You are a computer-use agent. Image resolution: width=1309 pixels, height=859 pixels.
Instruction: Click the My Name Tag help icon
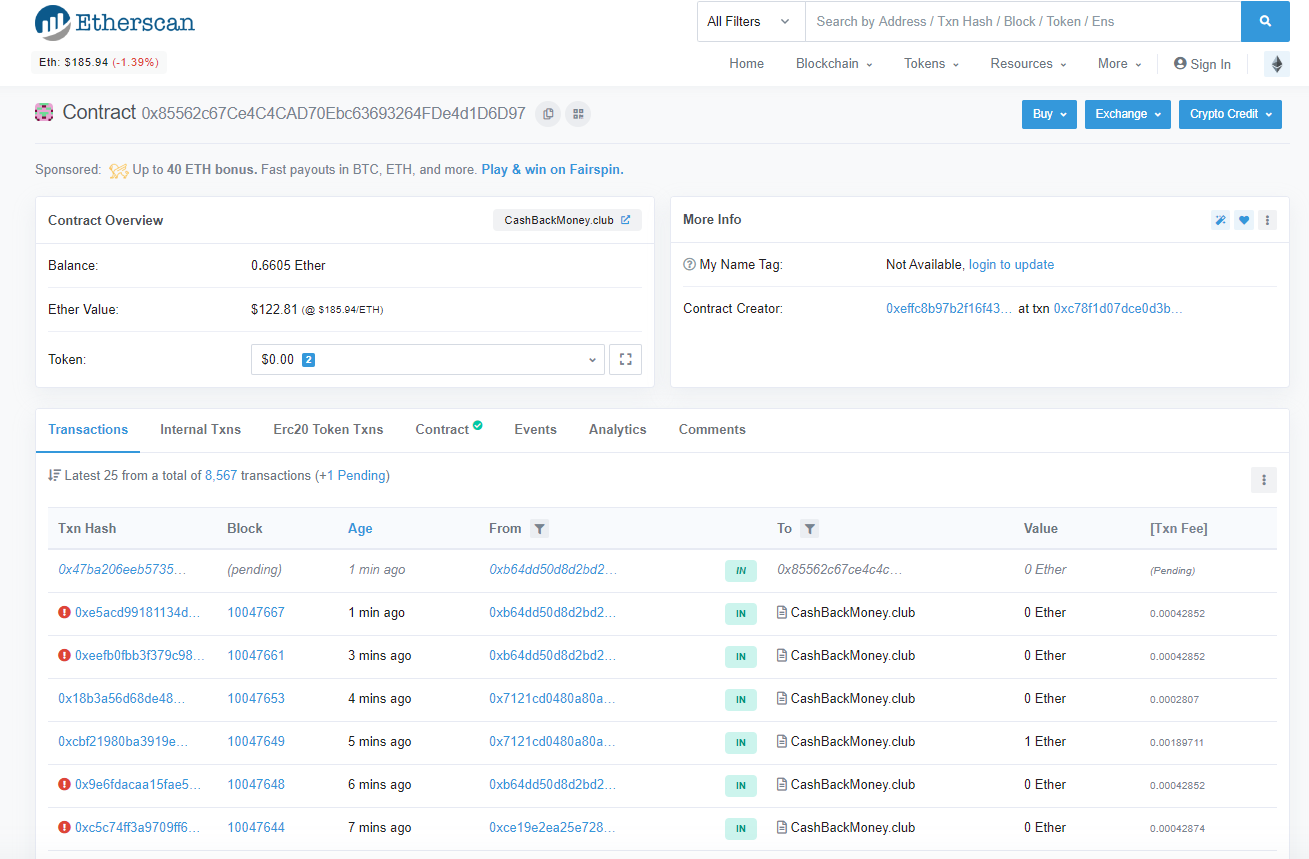[689, 265]
